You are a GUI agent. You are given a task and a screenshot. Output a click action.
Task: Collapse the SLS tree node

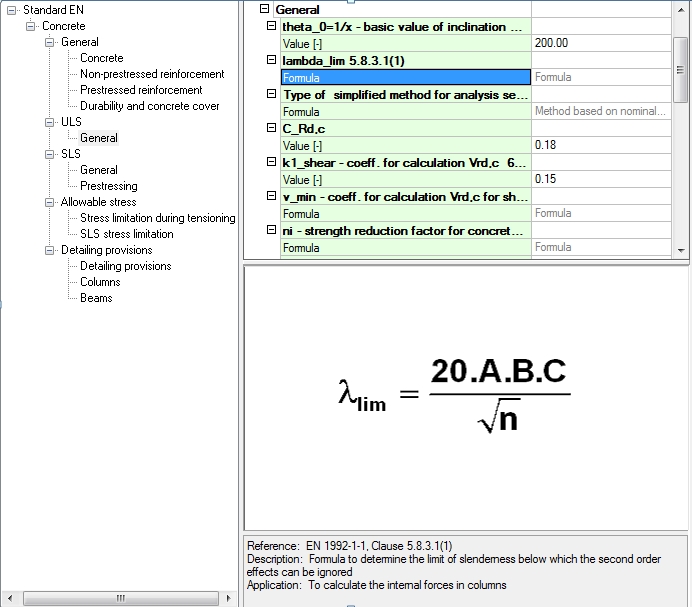click(x=49, y=154)
